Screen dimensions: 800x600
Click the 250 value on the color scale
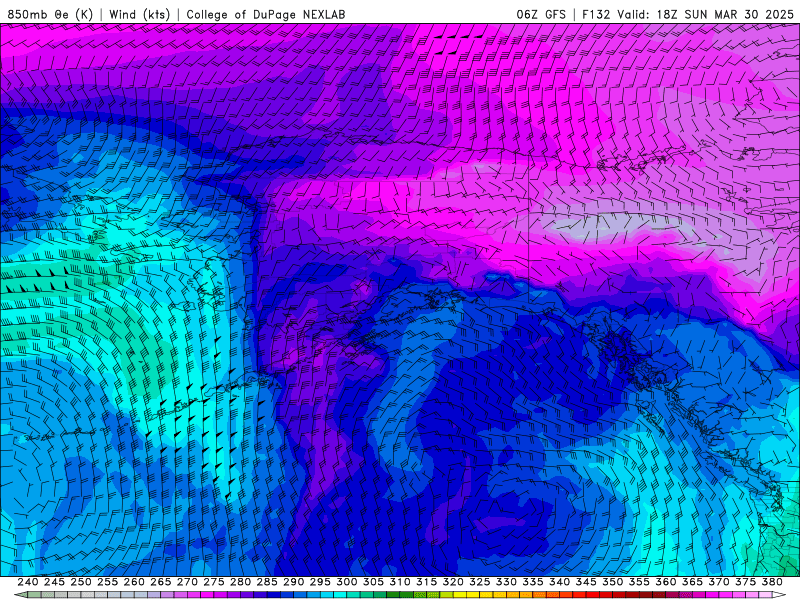(81, 582)
